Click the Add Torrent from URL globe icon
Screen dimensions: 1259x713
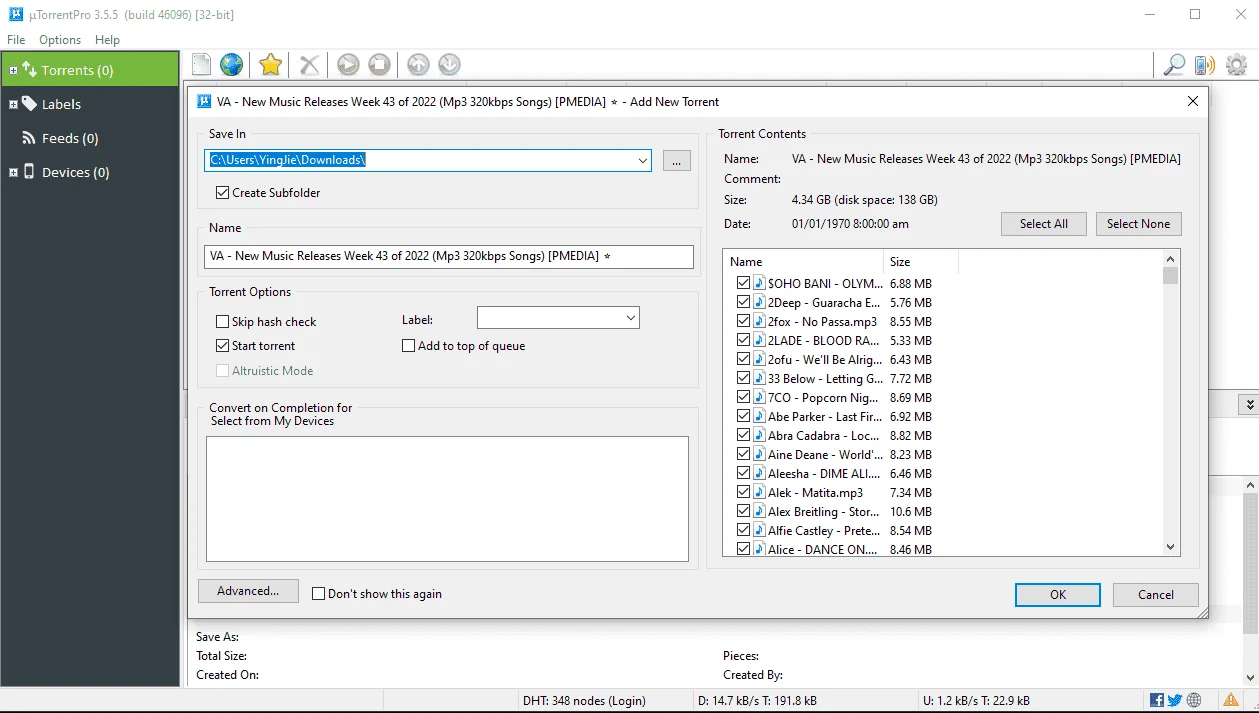pyautogui.click(x=232, y=65)
